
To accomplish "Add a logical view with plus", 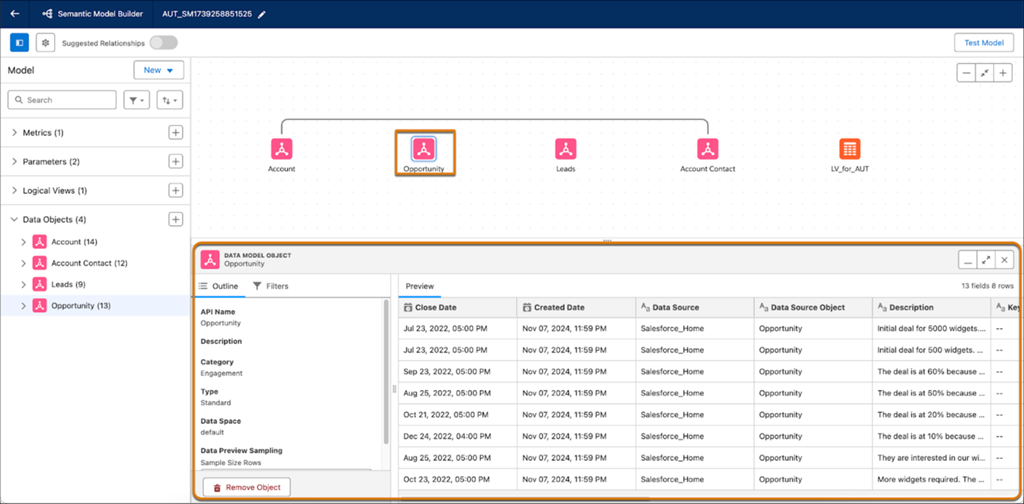I will (x=175, y=191).
